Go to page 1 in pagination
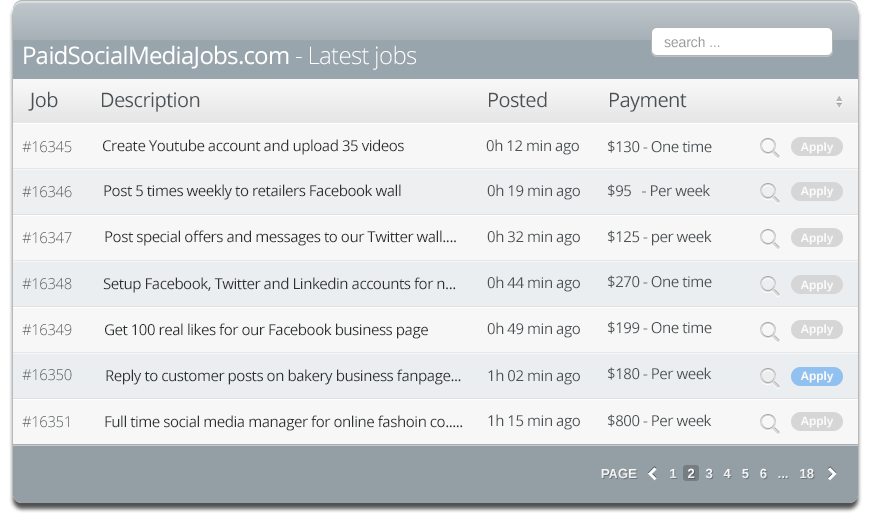 coord(672,474)
